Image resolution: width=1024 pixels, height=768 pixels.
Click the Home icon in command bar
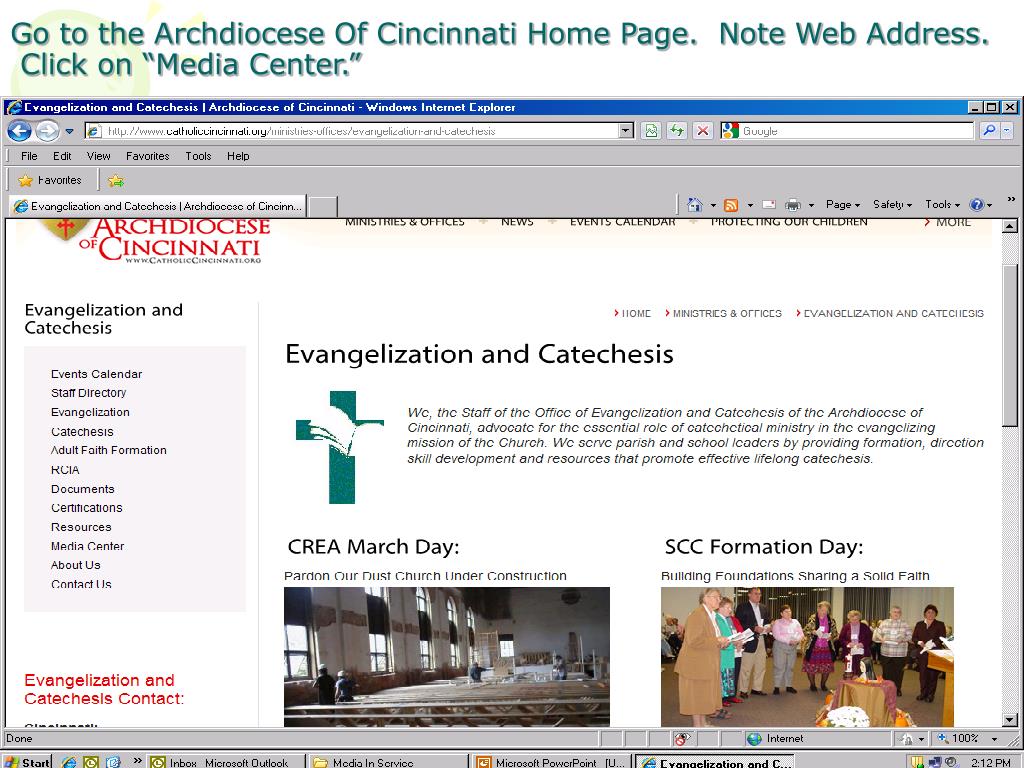pyautogui.click(x=695, y=205)
